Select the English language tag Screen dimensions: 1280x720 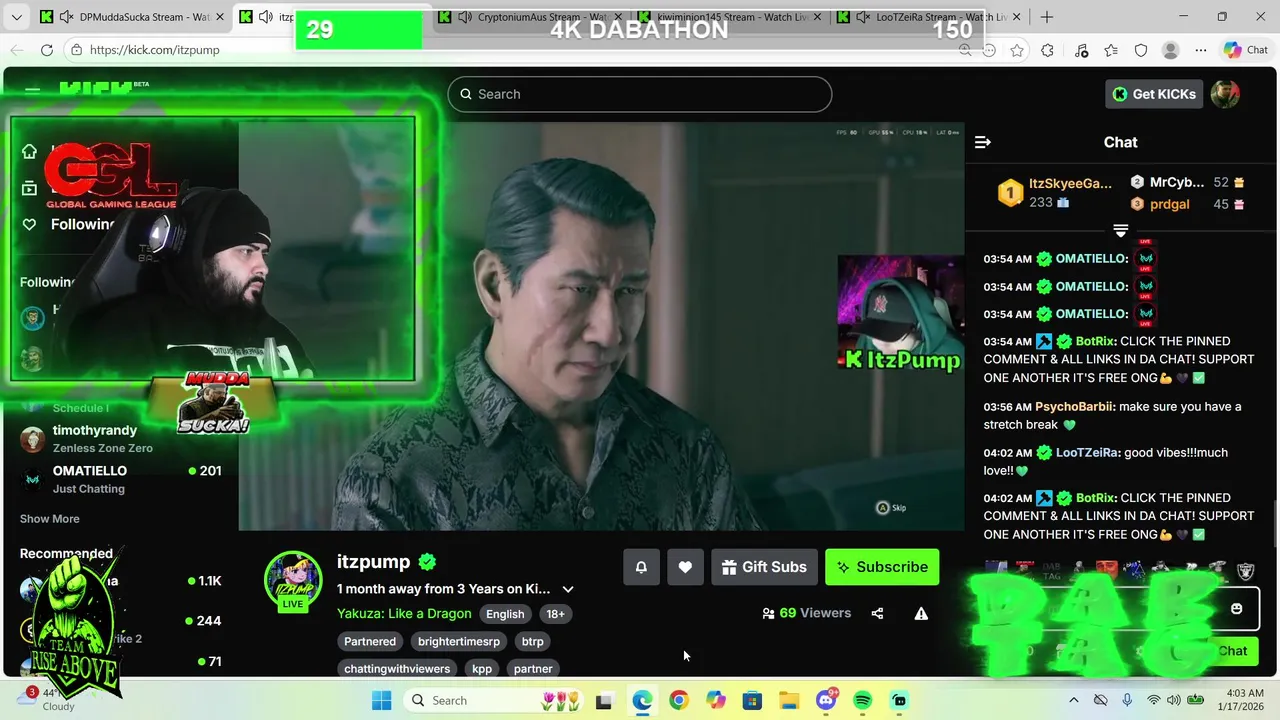coord(505,614)
